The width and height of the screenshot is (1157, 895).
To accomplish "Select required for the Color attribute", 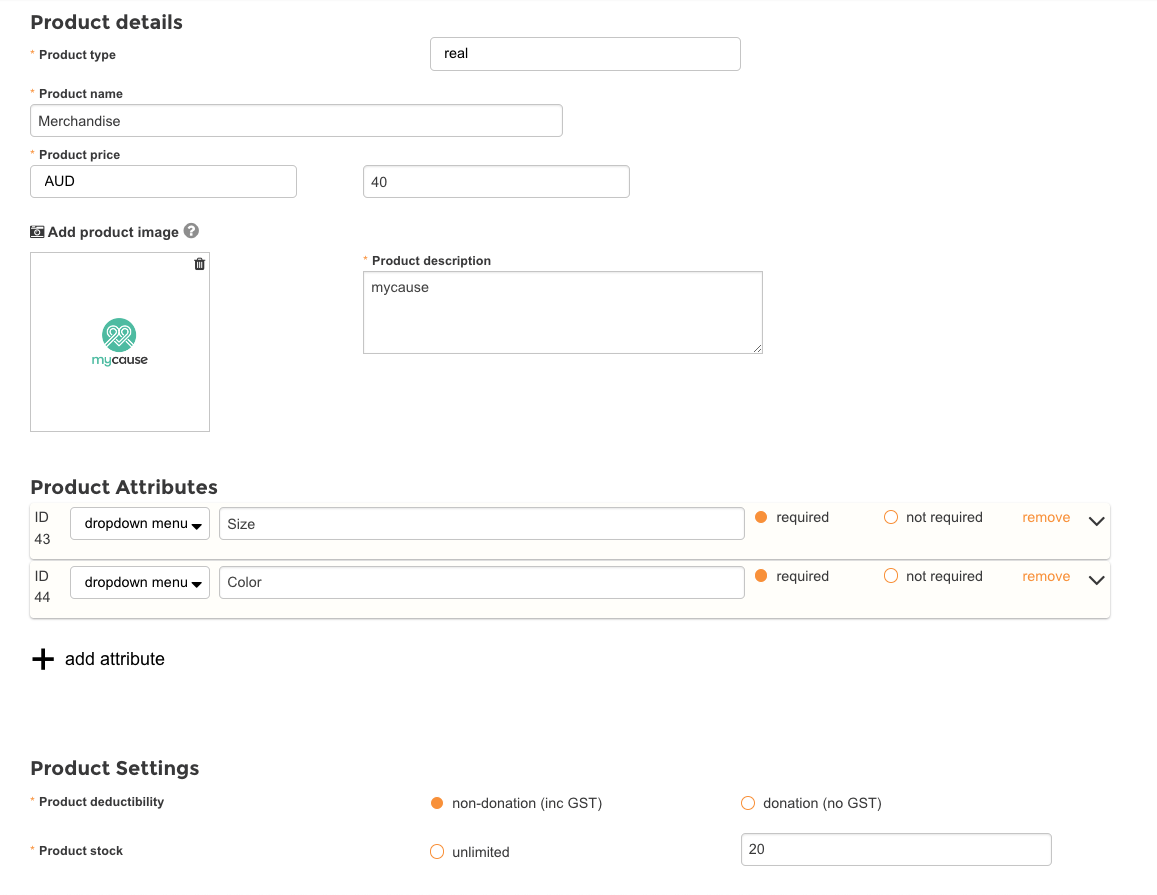I will point(761,576).
